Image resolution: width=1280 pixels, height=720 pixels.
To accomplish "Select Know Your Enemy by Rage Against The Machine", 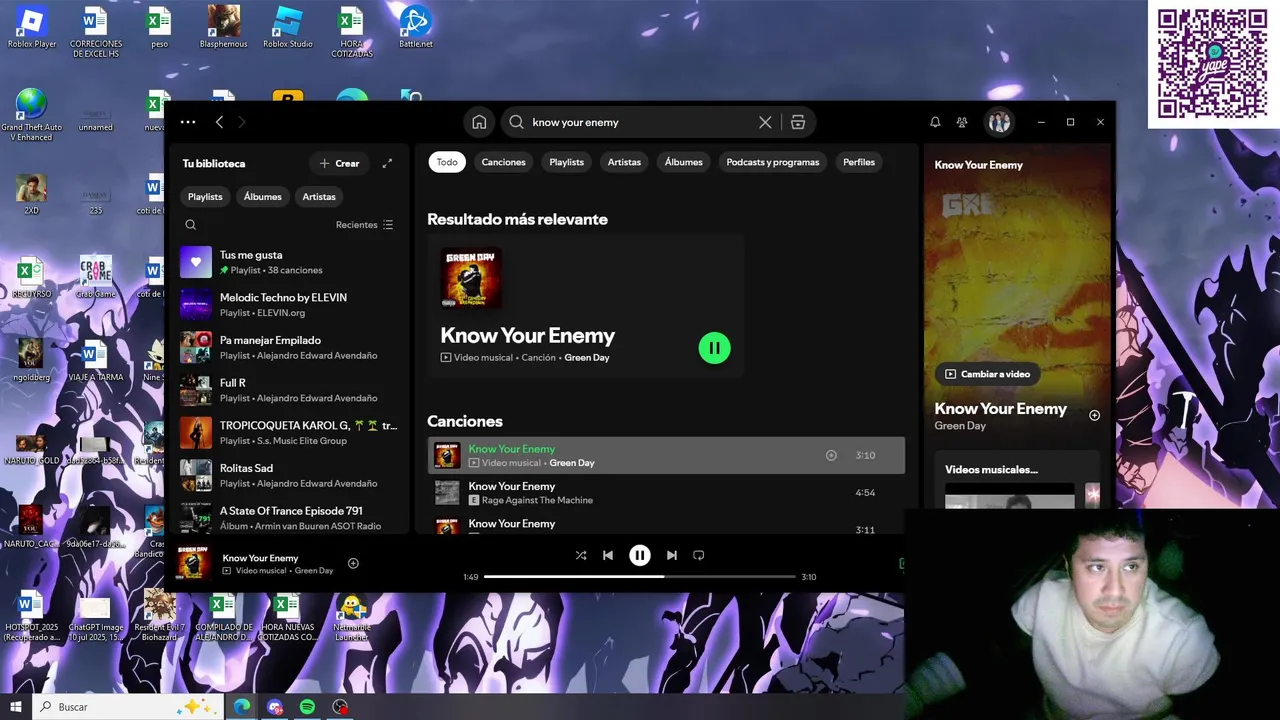I will 666,493.
